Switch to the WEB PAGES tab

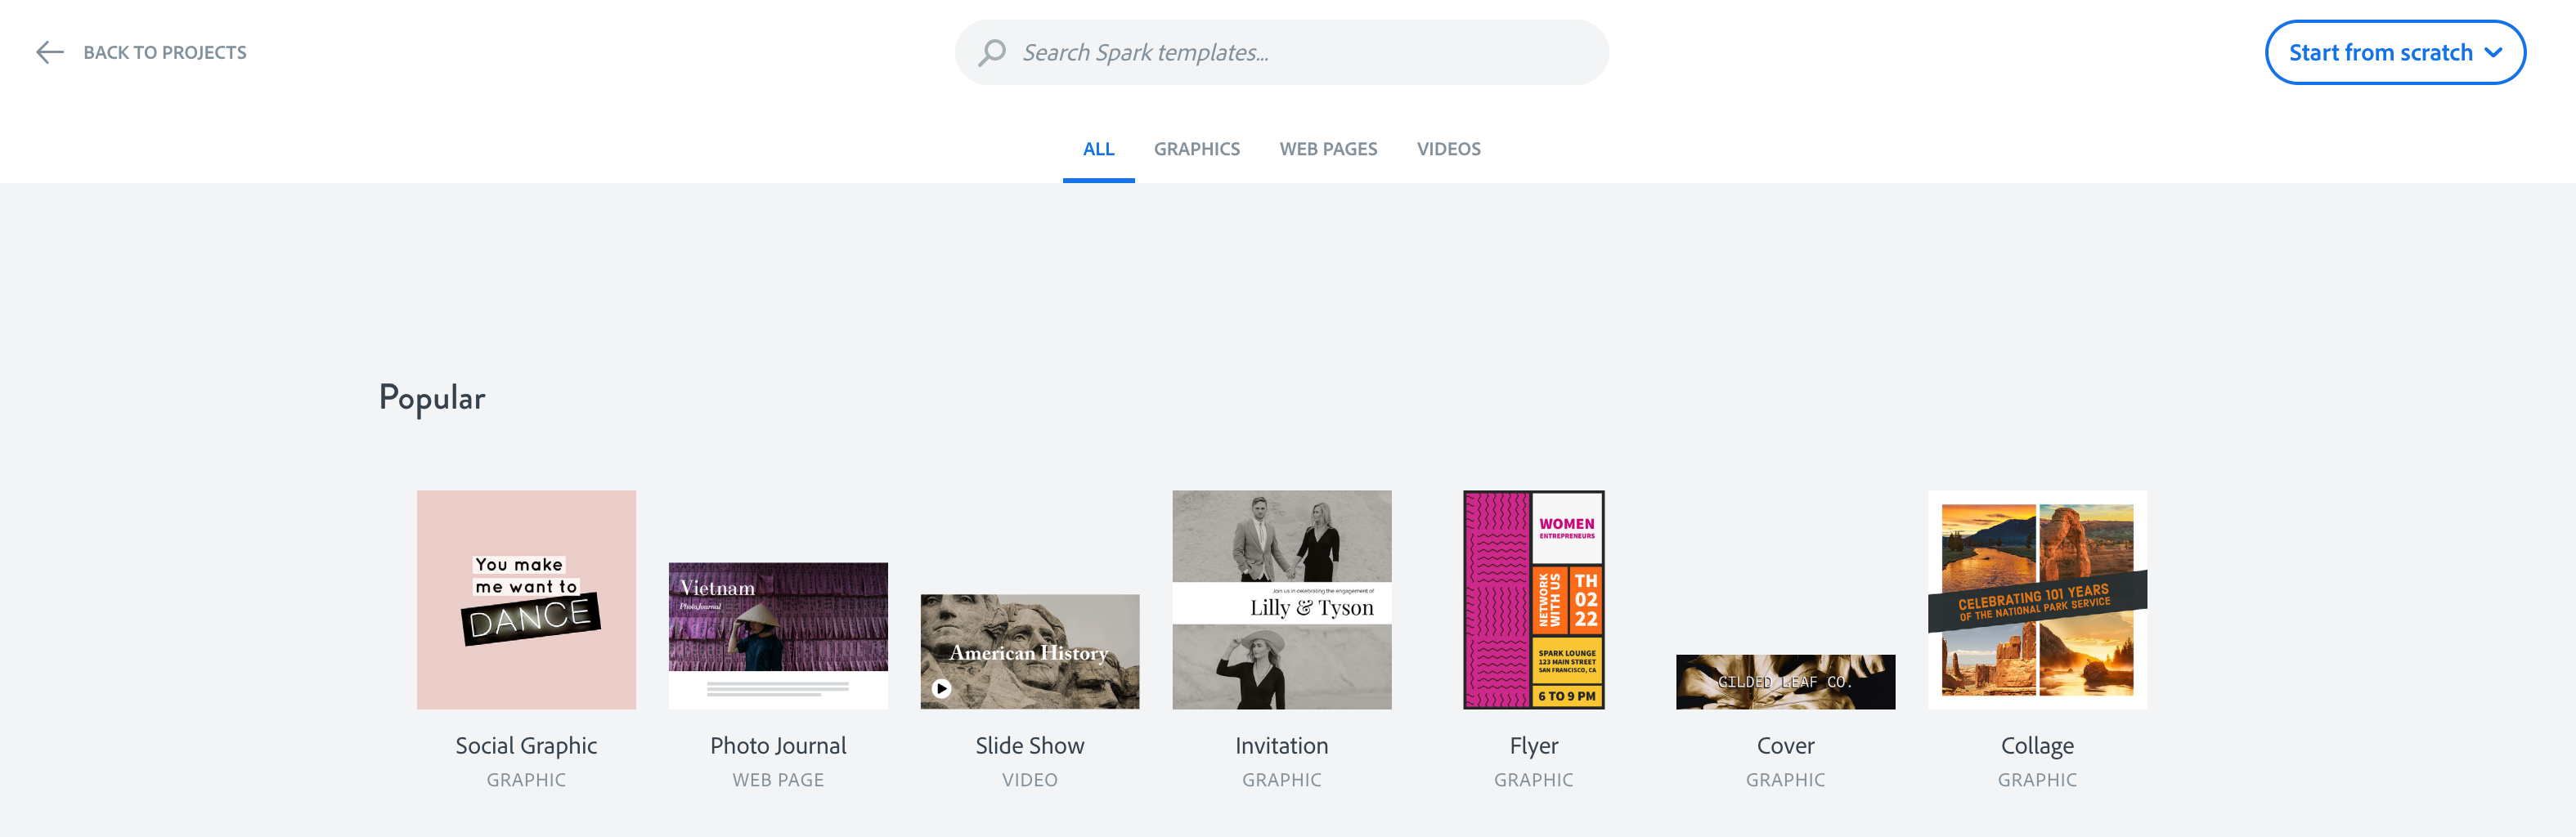1328,149
